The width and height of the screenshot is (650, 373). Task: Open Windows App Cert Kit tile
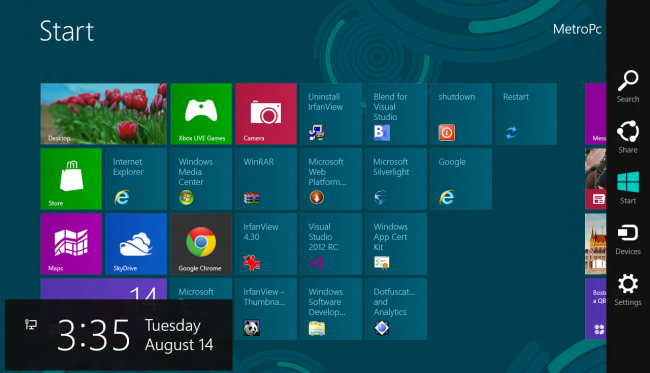396,244
